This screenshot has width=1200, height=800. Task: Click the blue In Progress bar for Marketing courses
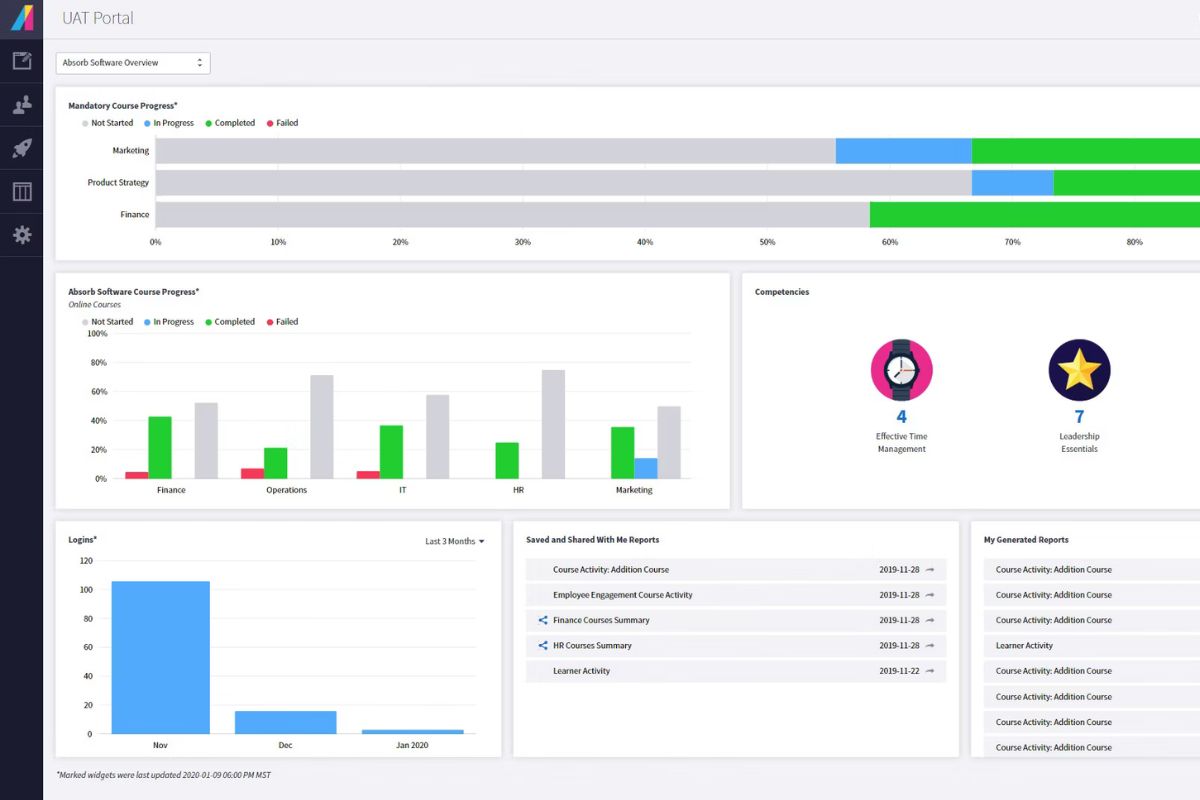[x=646, y=469]
